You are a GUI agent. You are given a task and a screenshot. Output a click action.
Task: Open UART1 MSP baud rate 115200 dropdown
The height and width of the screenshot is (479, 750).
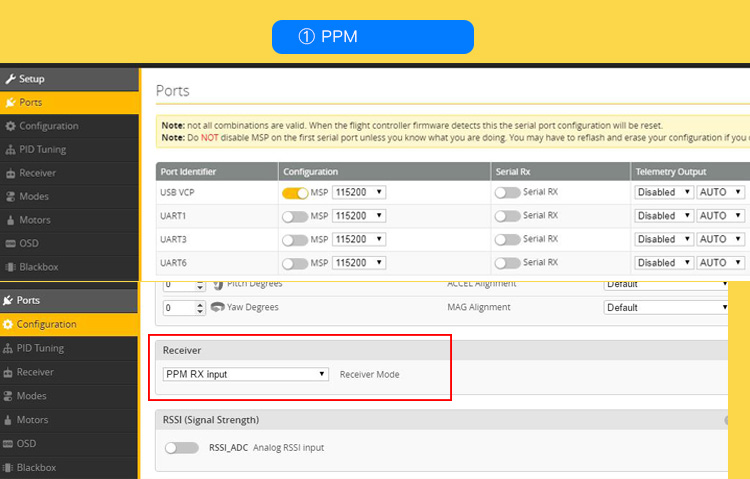tap(359, 216)
